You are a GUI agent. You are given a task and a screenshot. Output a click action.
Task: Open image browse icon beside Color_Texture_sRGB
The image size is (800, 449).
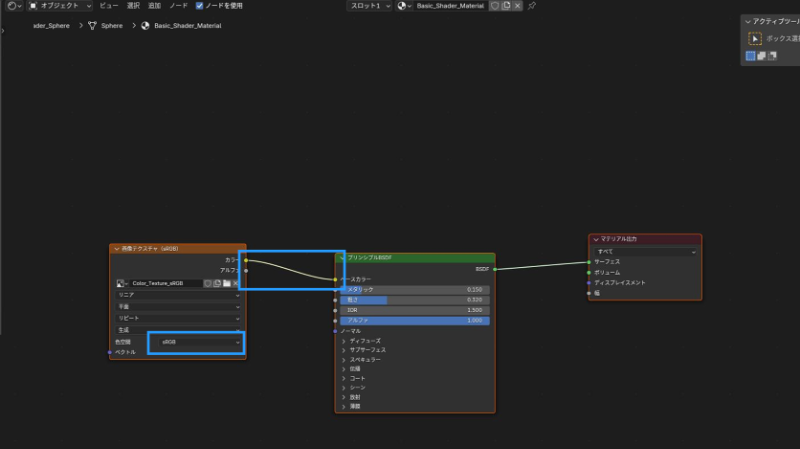(x=122, y=283)
